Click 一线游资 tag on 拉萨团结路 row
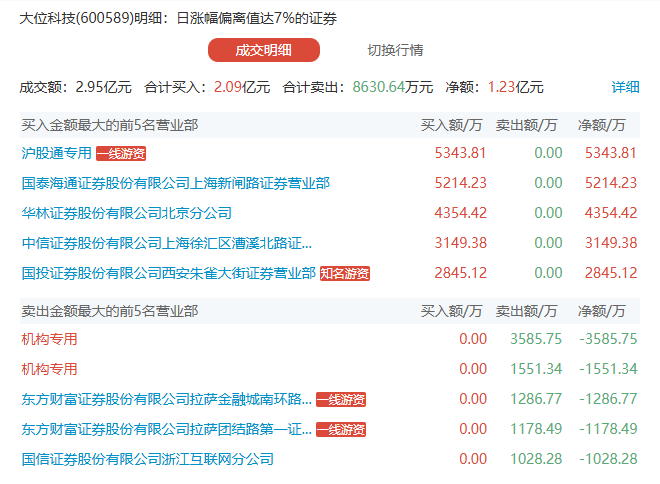 click(341, 430)
